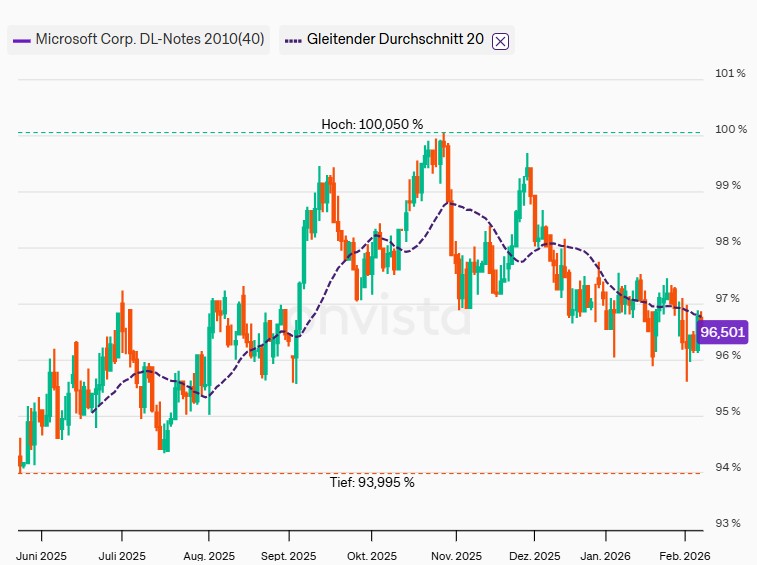757x565 pixels.
Task: Remove the Gleitender Durchschnitt 20 indicator
Action: tap(501, 41)
